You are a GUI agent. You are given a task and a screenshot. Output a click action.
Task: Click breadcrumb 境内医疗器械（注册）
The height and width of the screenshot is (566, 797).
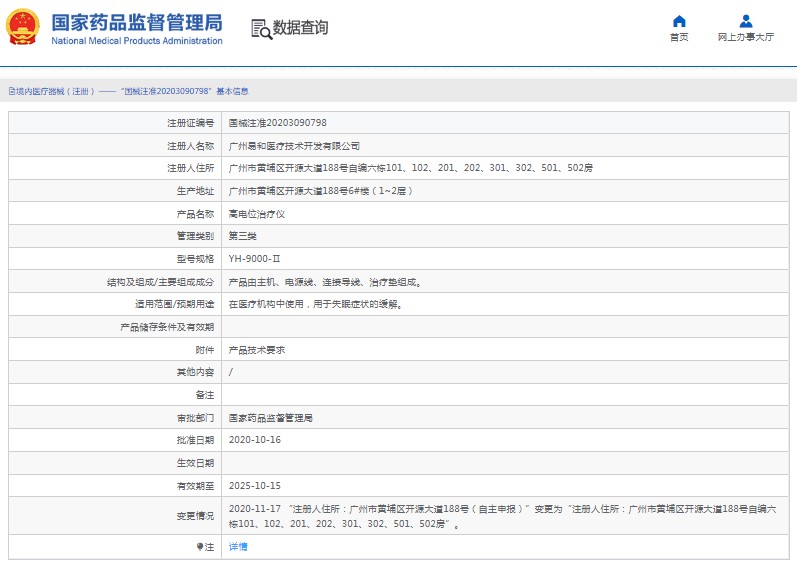pos(52,91)
